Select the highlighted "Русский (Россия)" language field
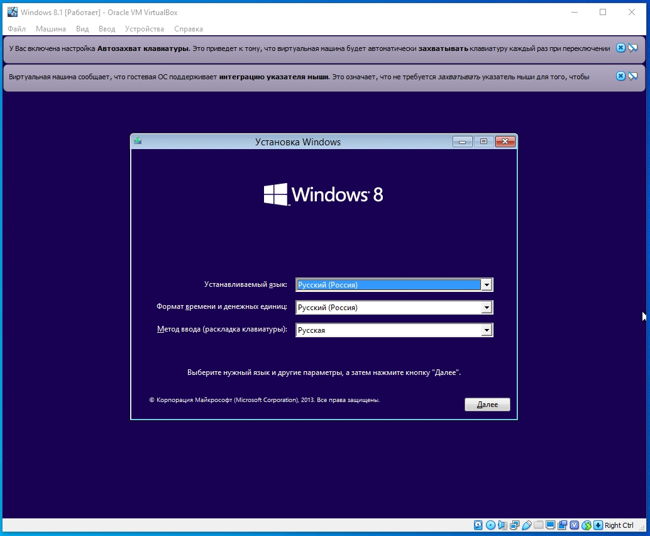650x536 pixels. [x=394, y=285]
